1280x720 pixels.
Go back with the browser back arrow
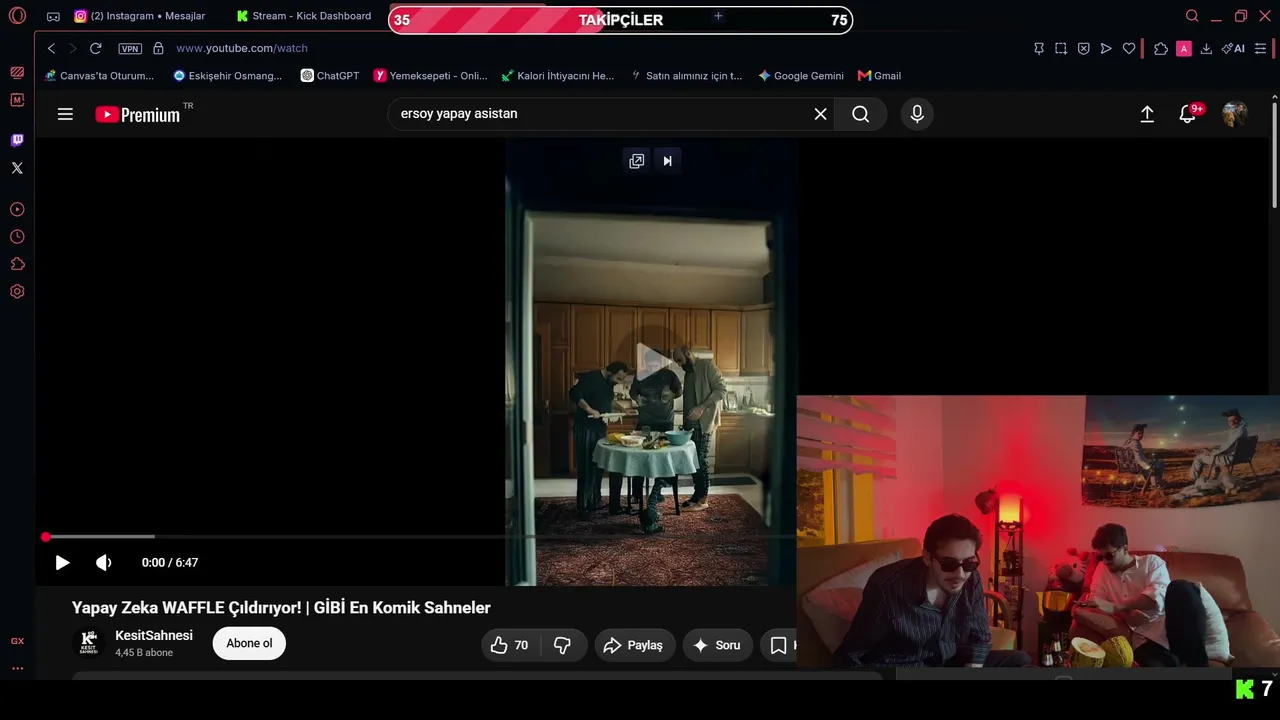(x=51, y=48)
